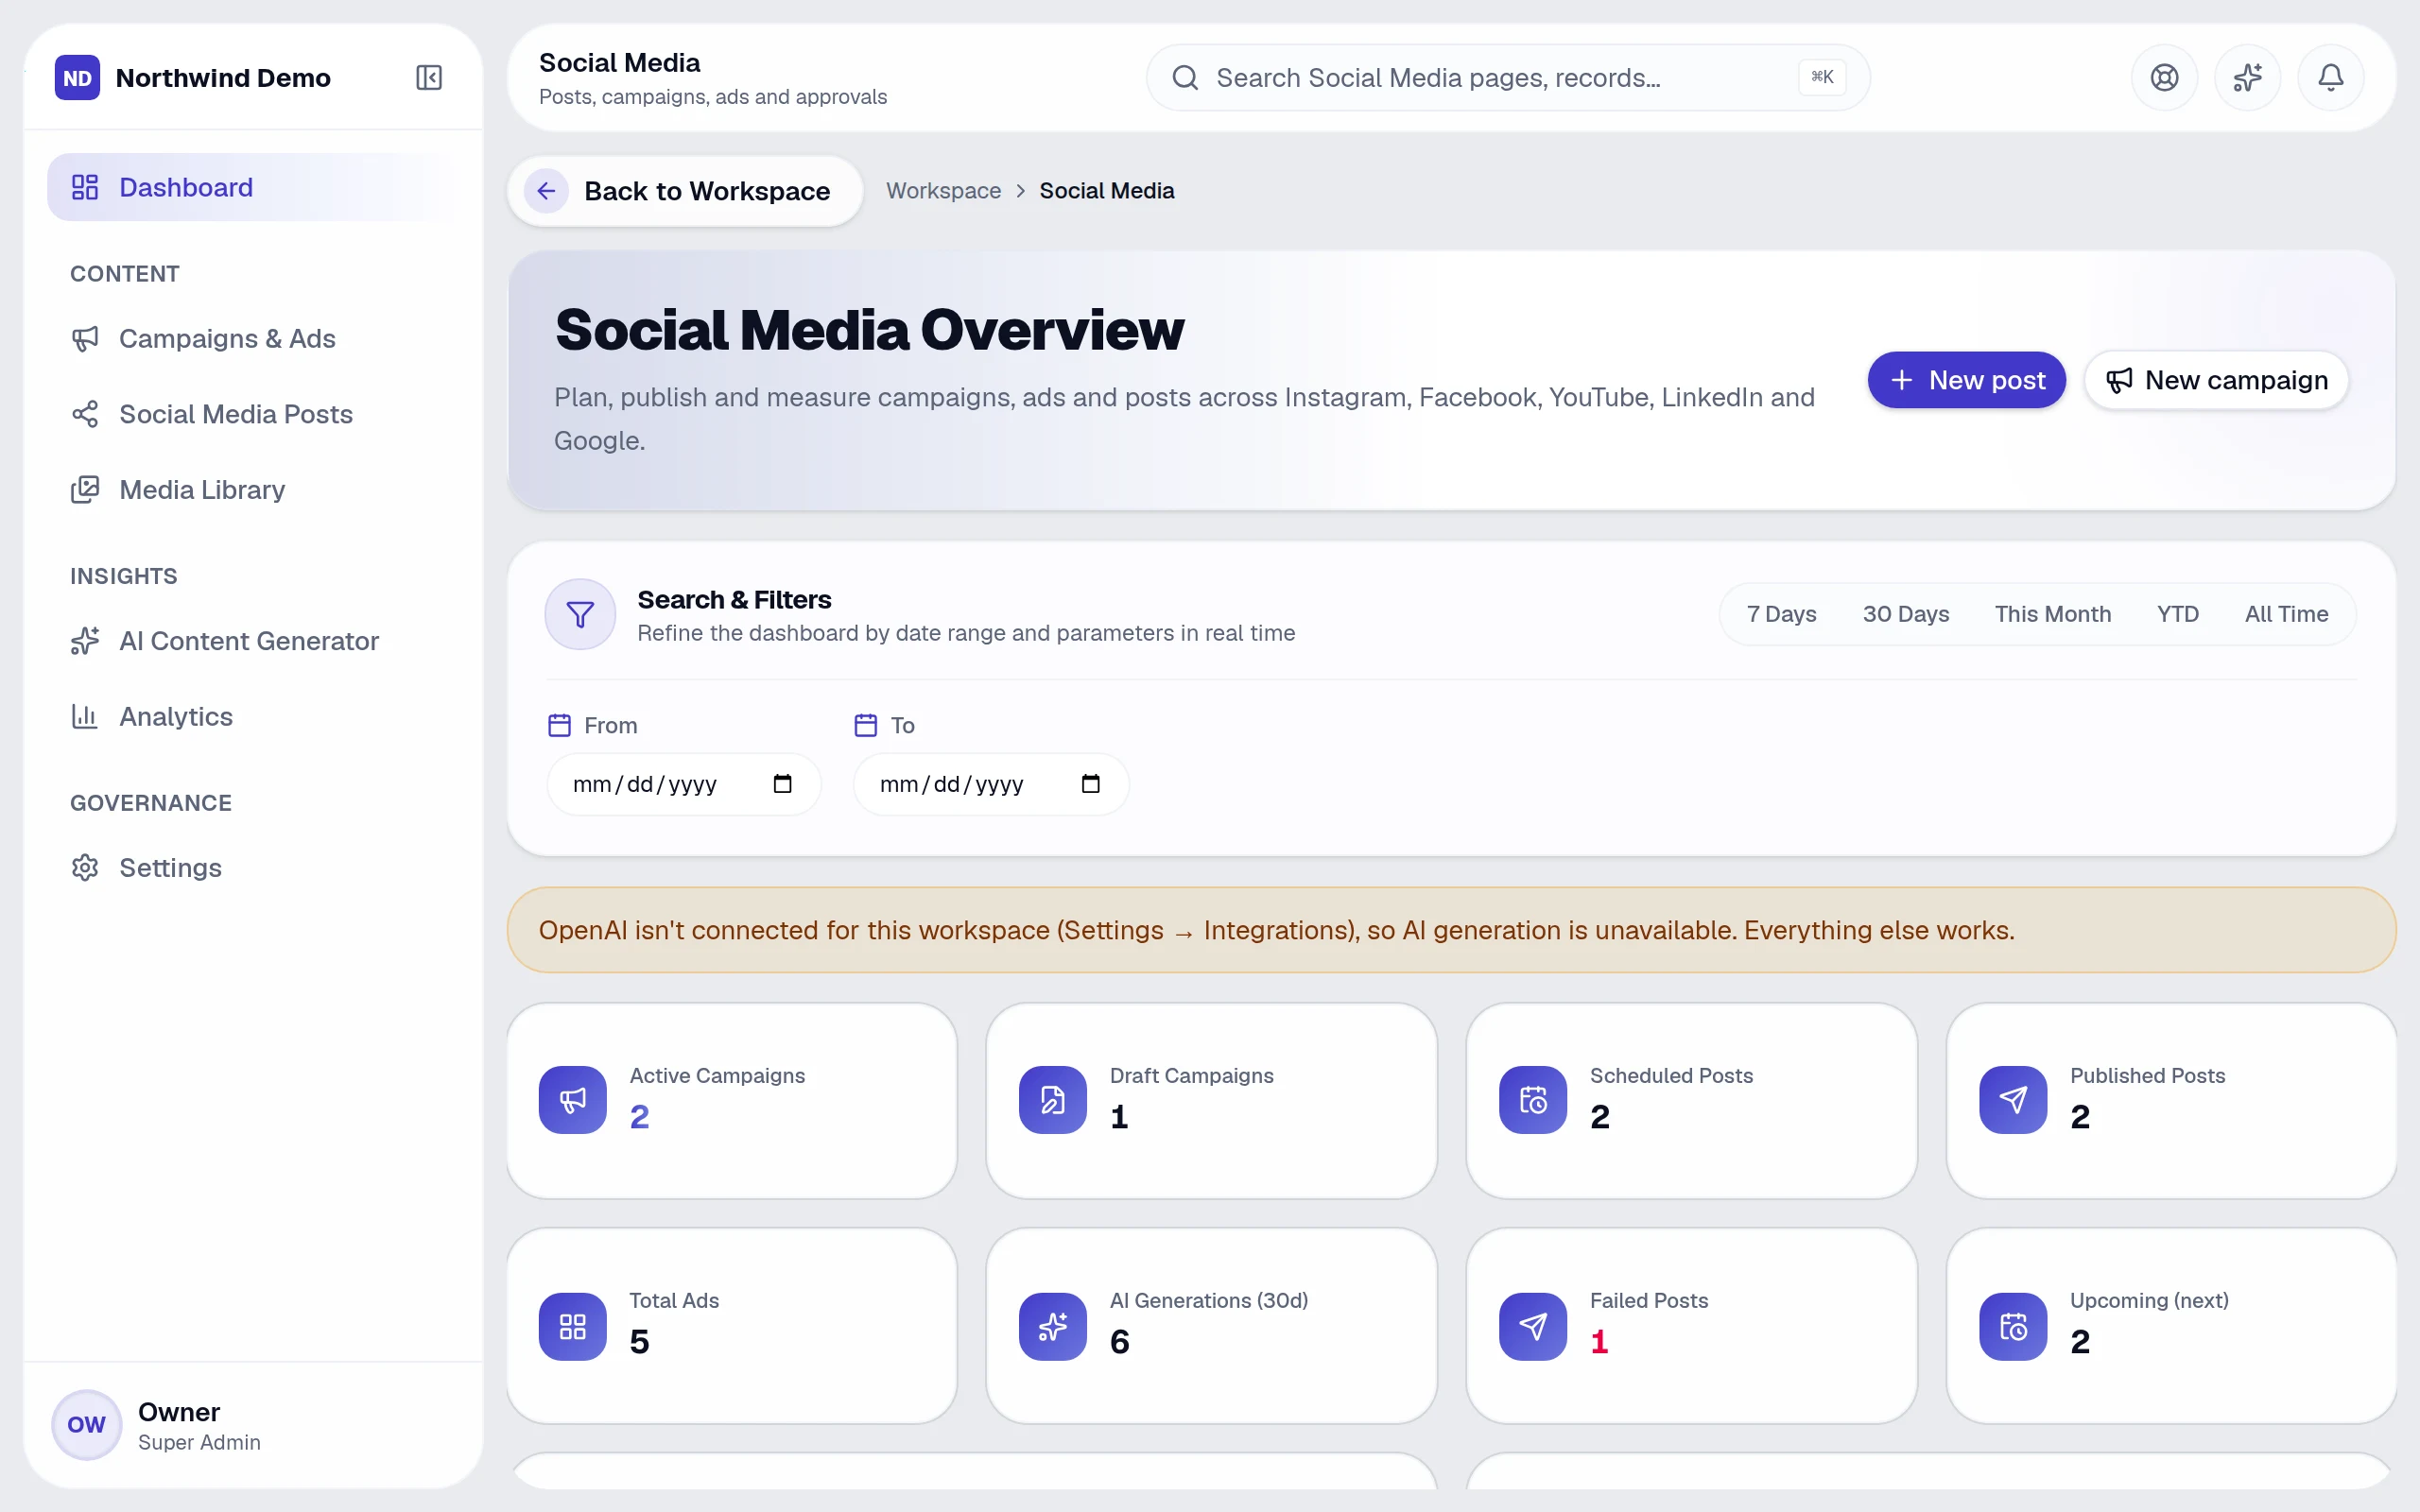The image size is (2420, 1512).
Task: Select the 30 Days range
Action: point(1905,614)
